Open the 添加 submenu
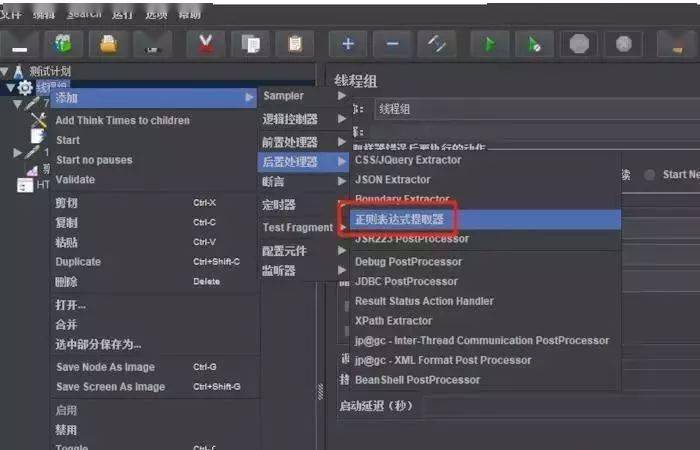This screenshot has height=450, width=700. [153, 97]
